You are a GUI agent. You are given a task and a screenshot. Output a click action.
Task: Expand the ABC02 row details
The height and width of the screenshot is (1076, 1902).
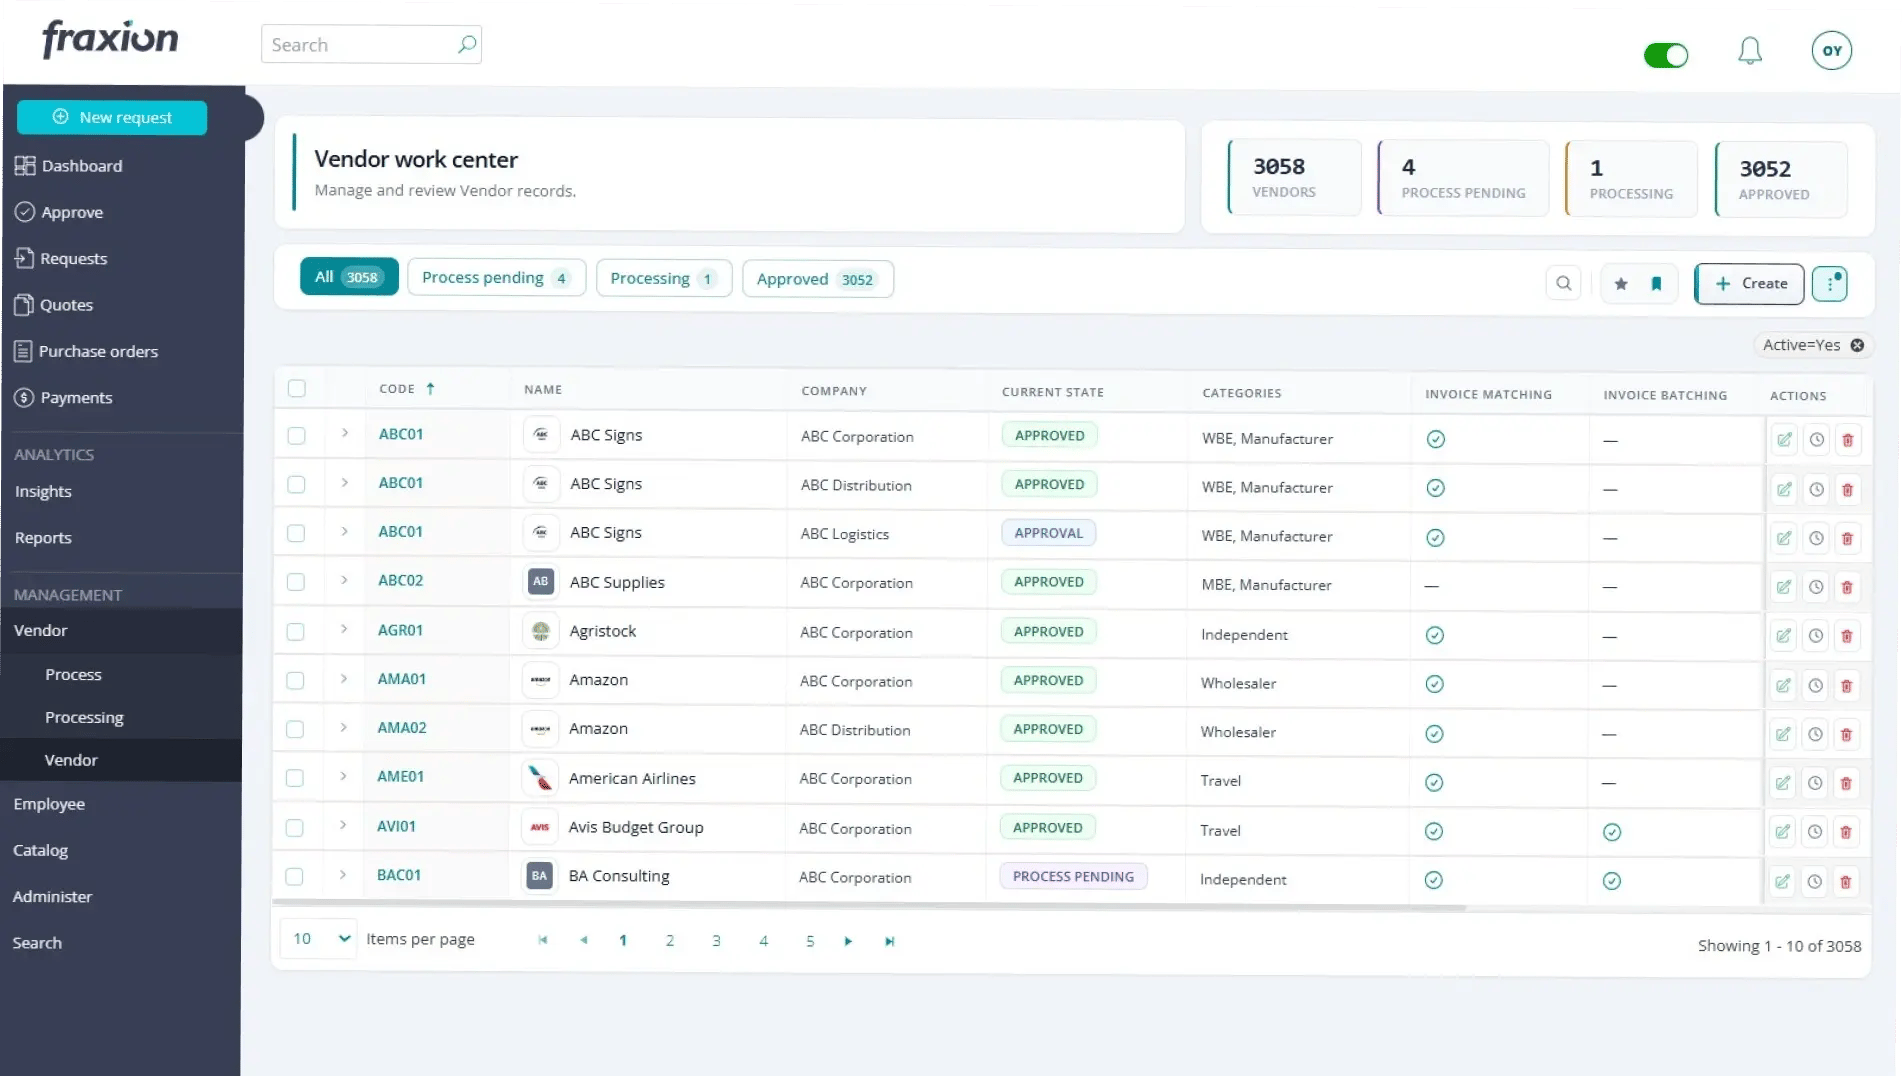click(344, 580)
